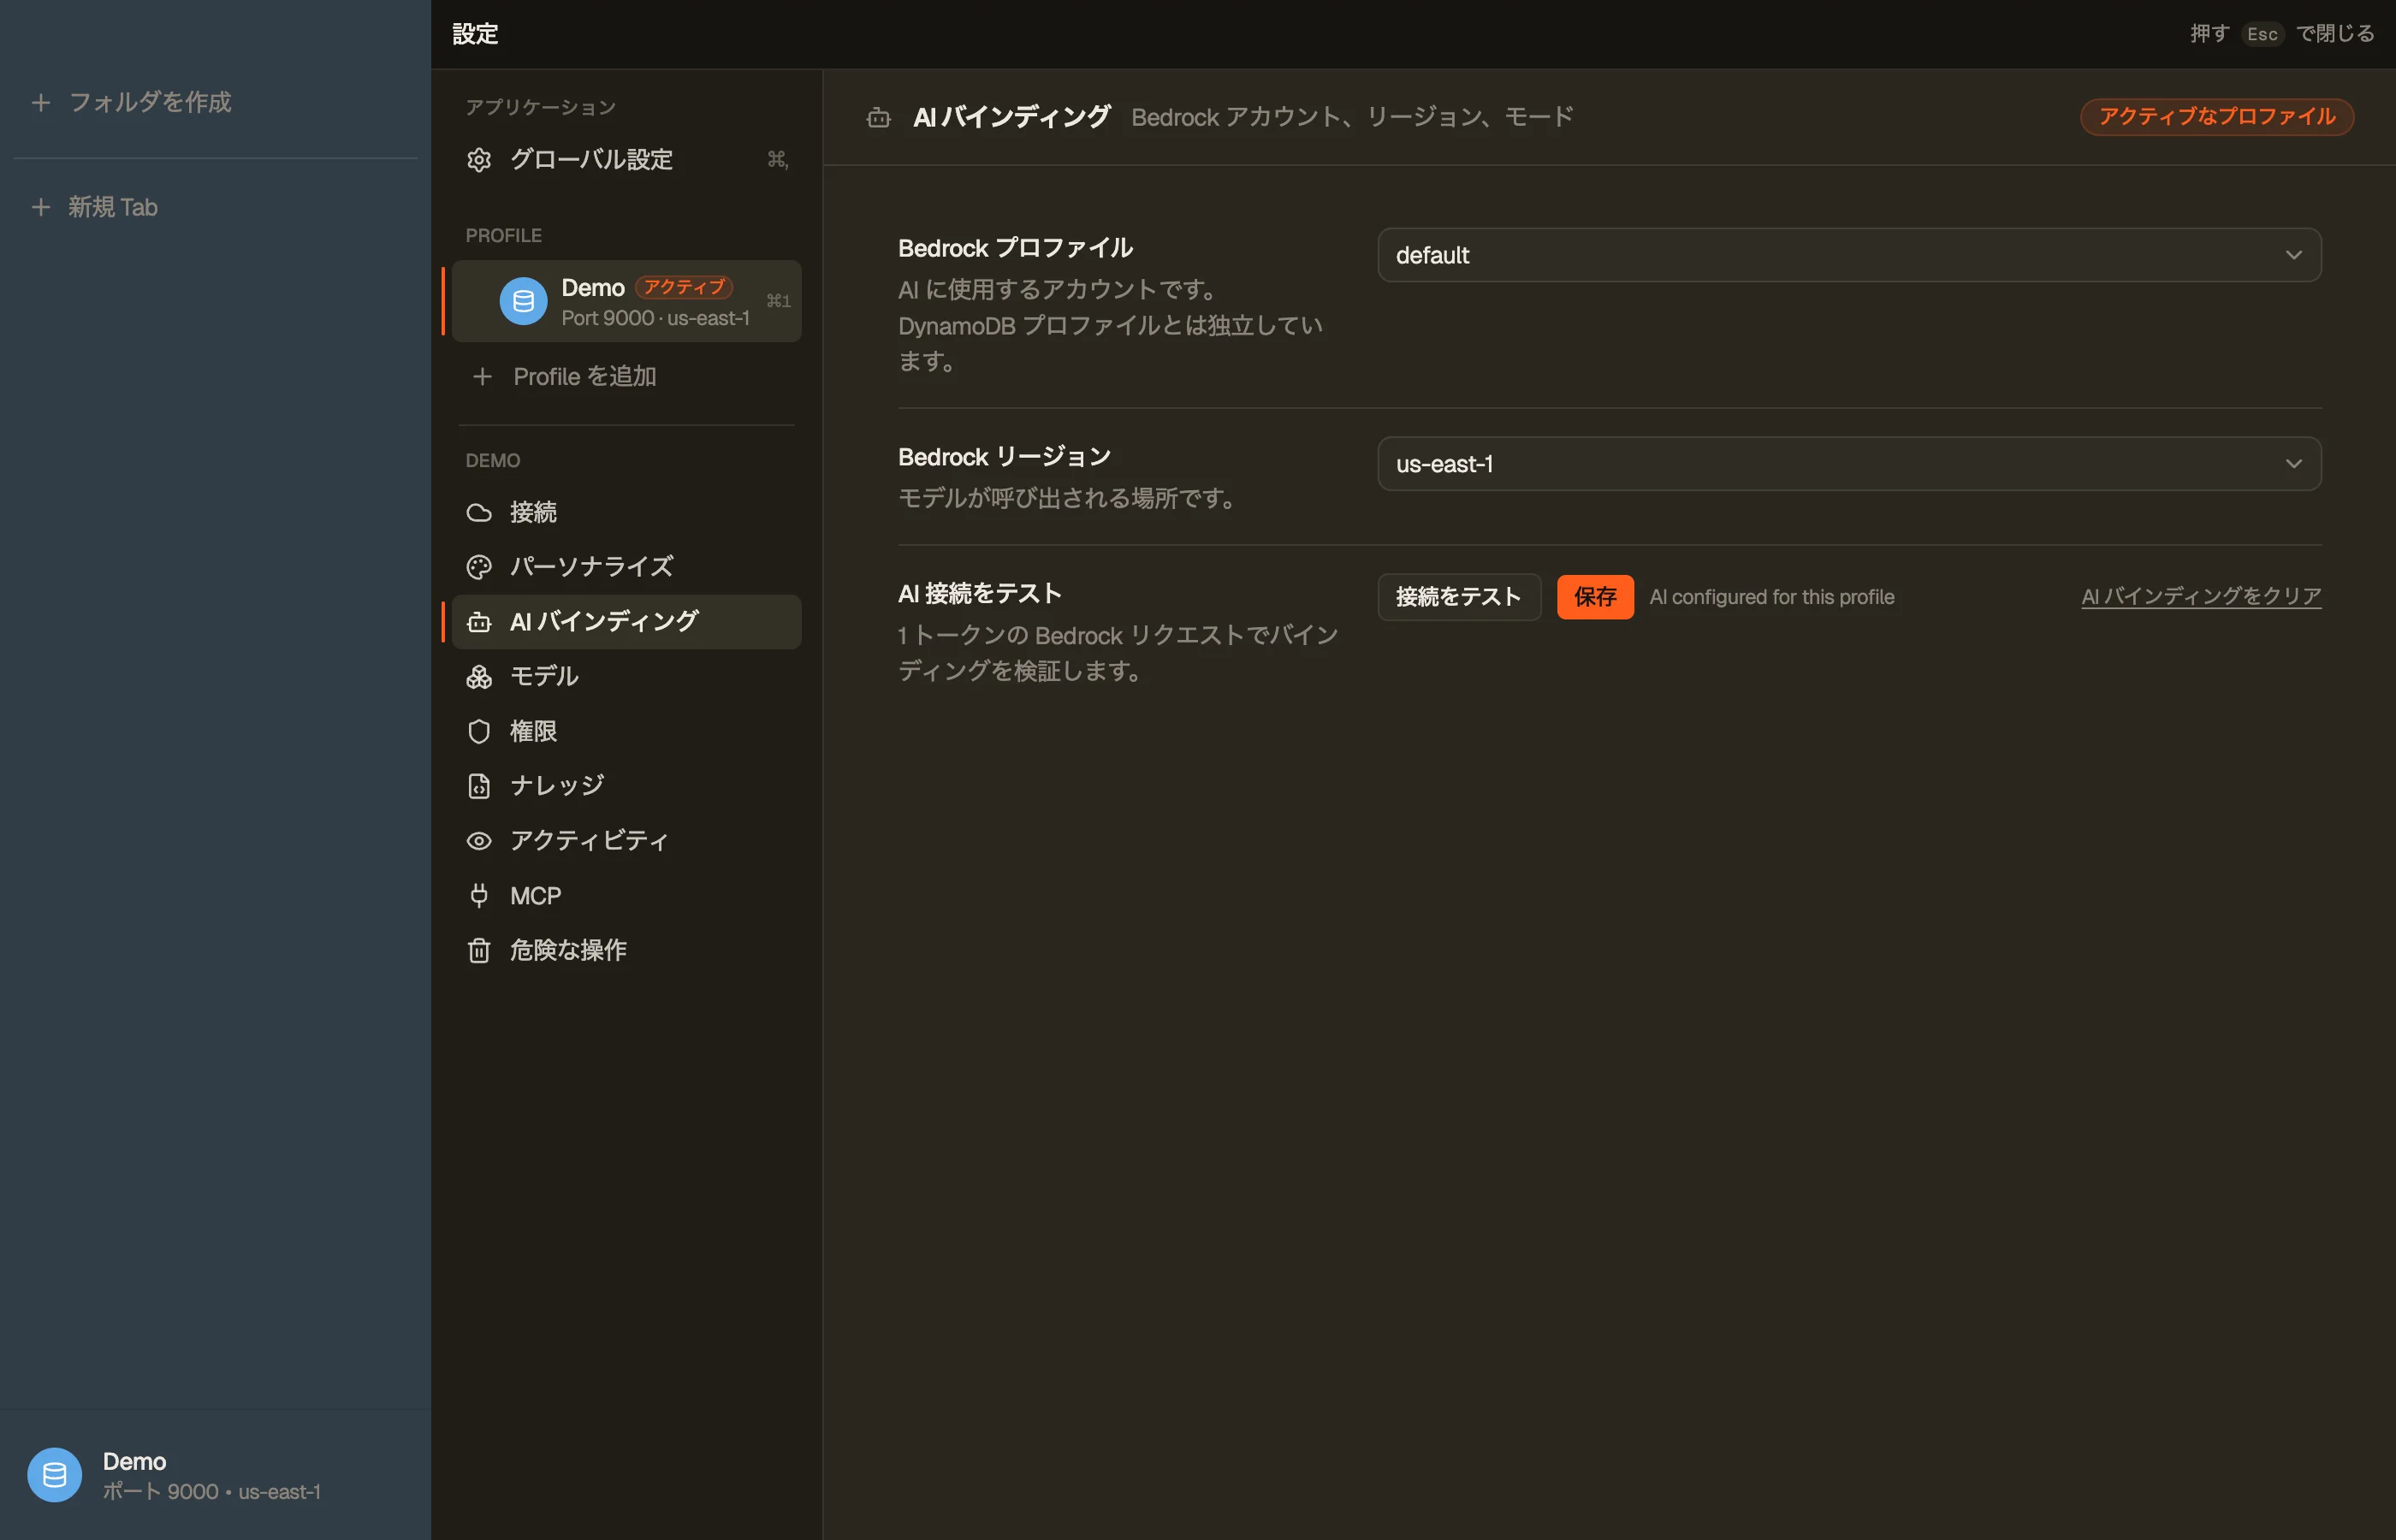The width and height of the screenshot is (2396, 1540).
Task: Click the アクティブ badge on the Demo profile
Action: click(684, 288)
